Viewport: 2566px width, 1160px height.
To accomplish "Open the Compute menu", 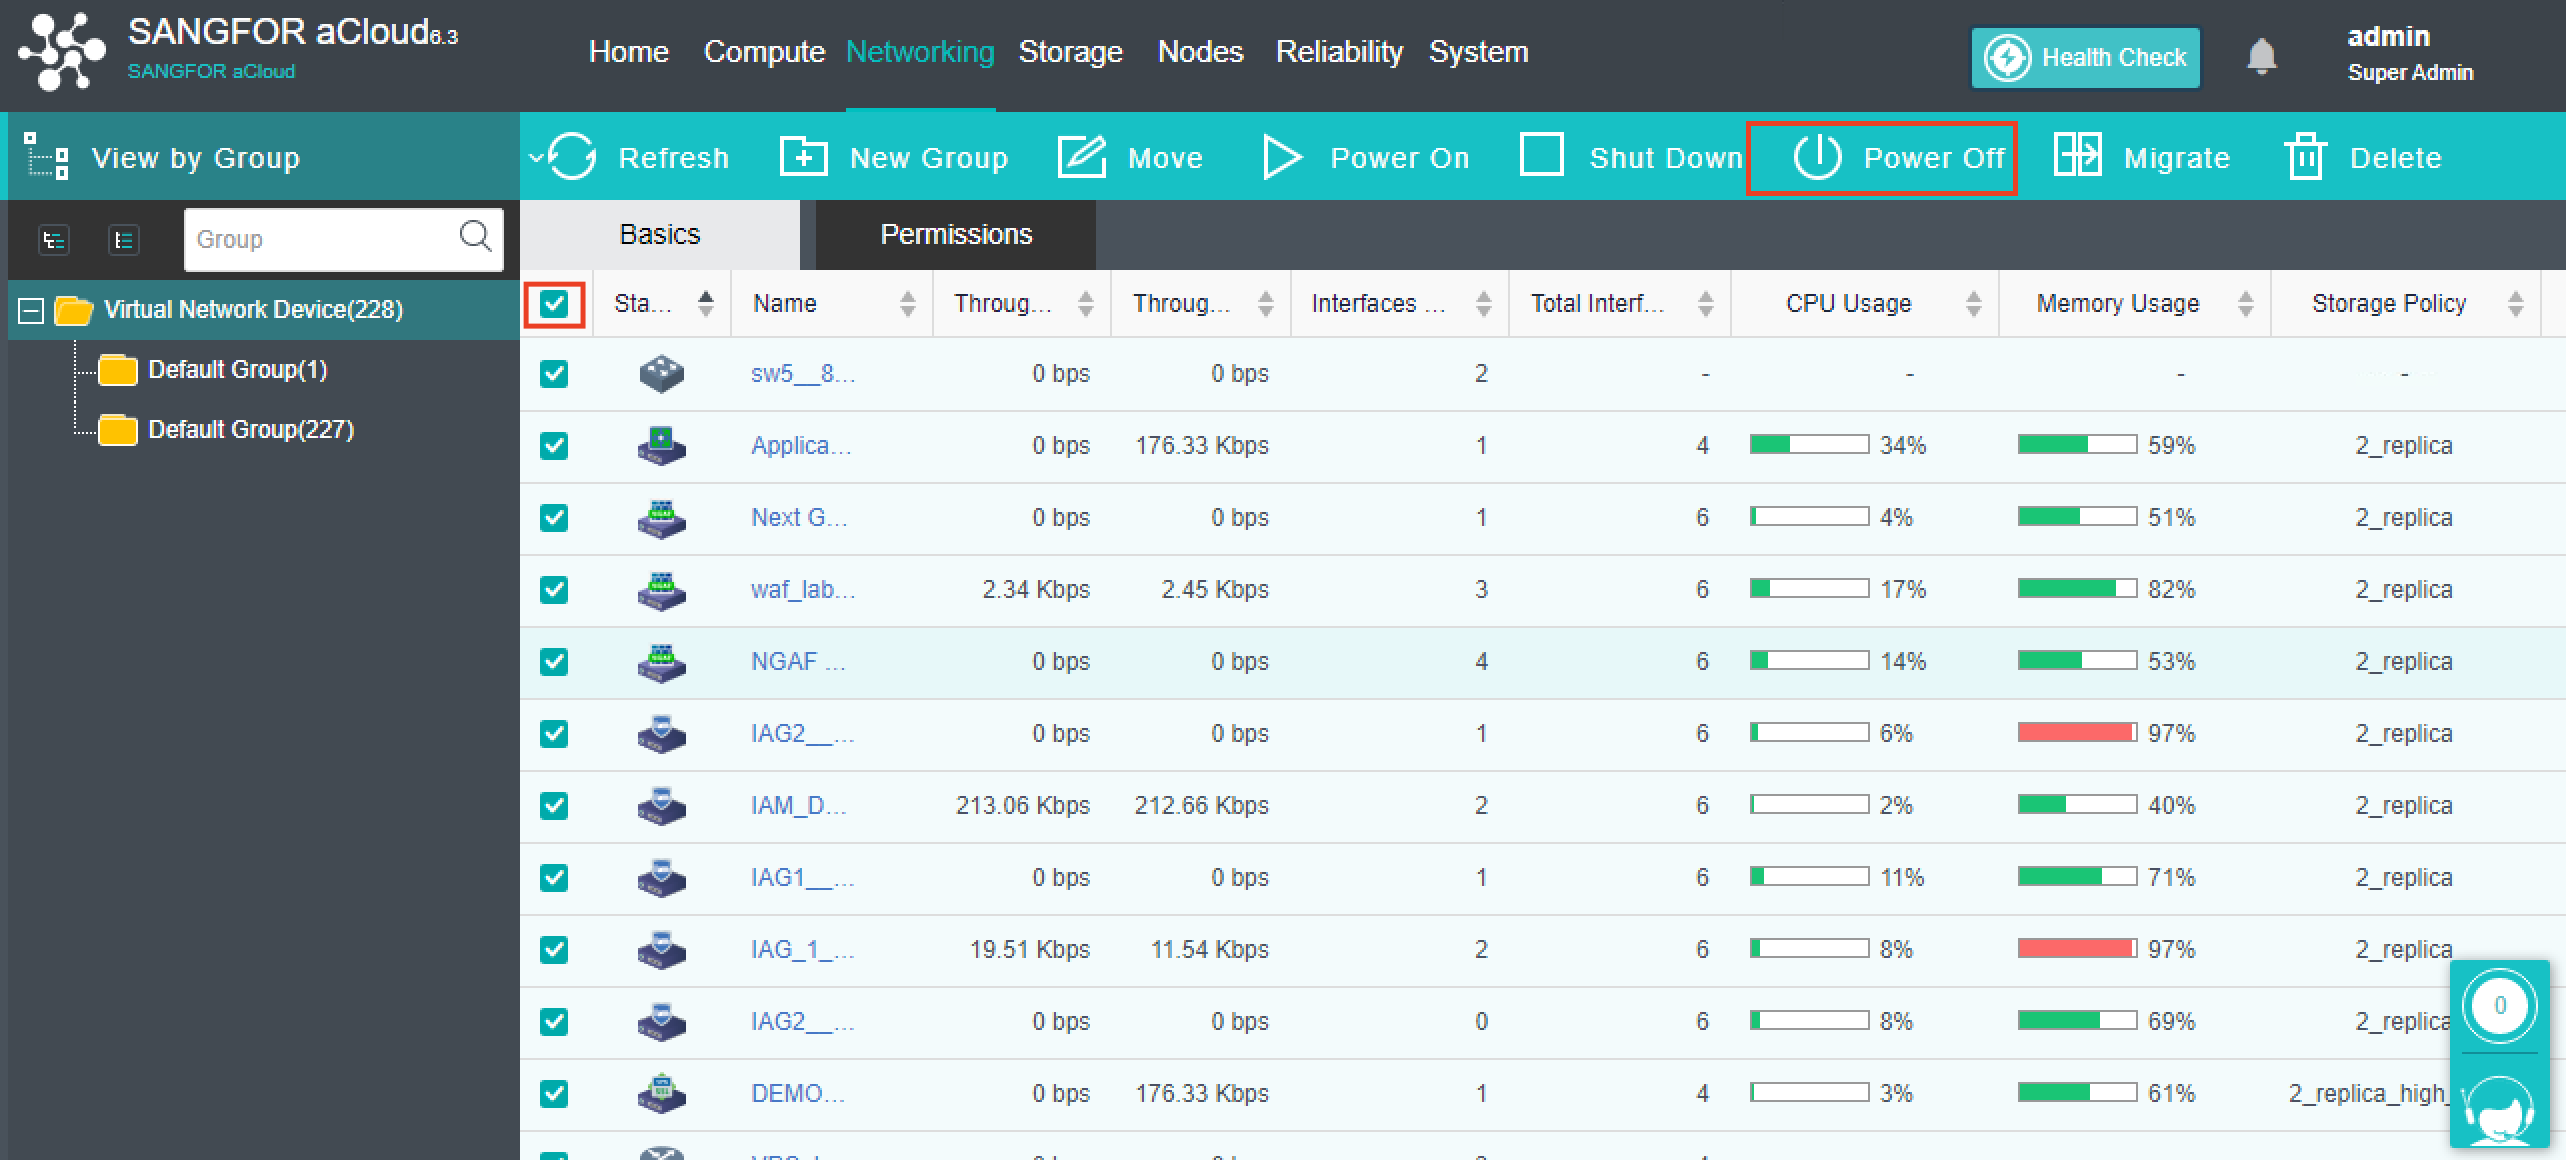I will click(x=764, y=52).
